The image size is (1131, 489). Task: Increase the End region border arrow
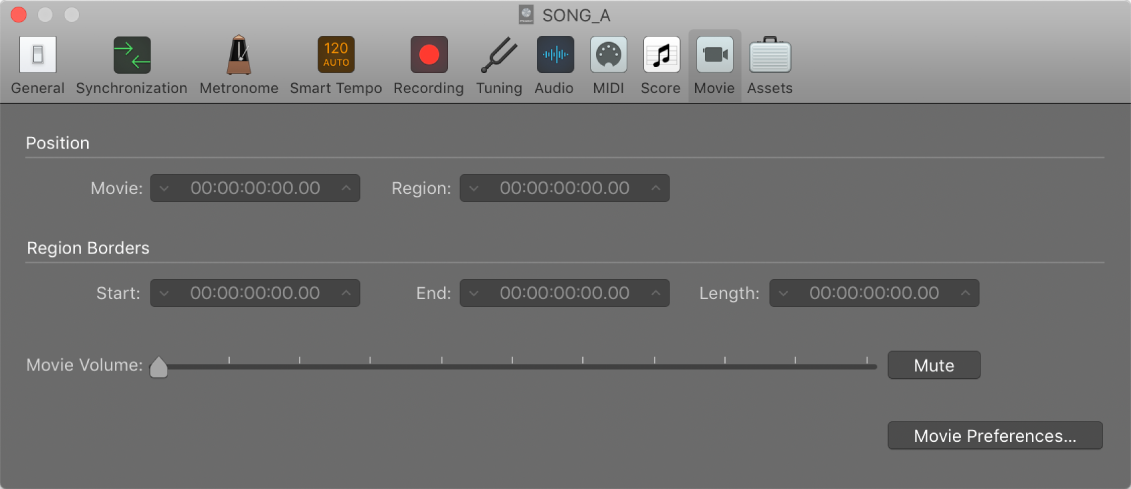[x=655, y=293]
